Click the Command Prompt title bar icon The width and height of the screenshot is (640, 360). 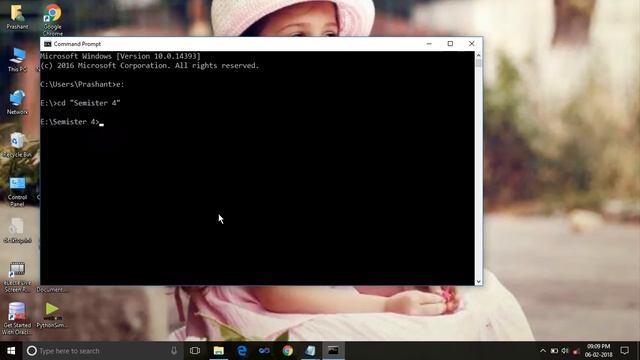click(47, 44)
